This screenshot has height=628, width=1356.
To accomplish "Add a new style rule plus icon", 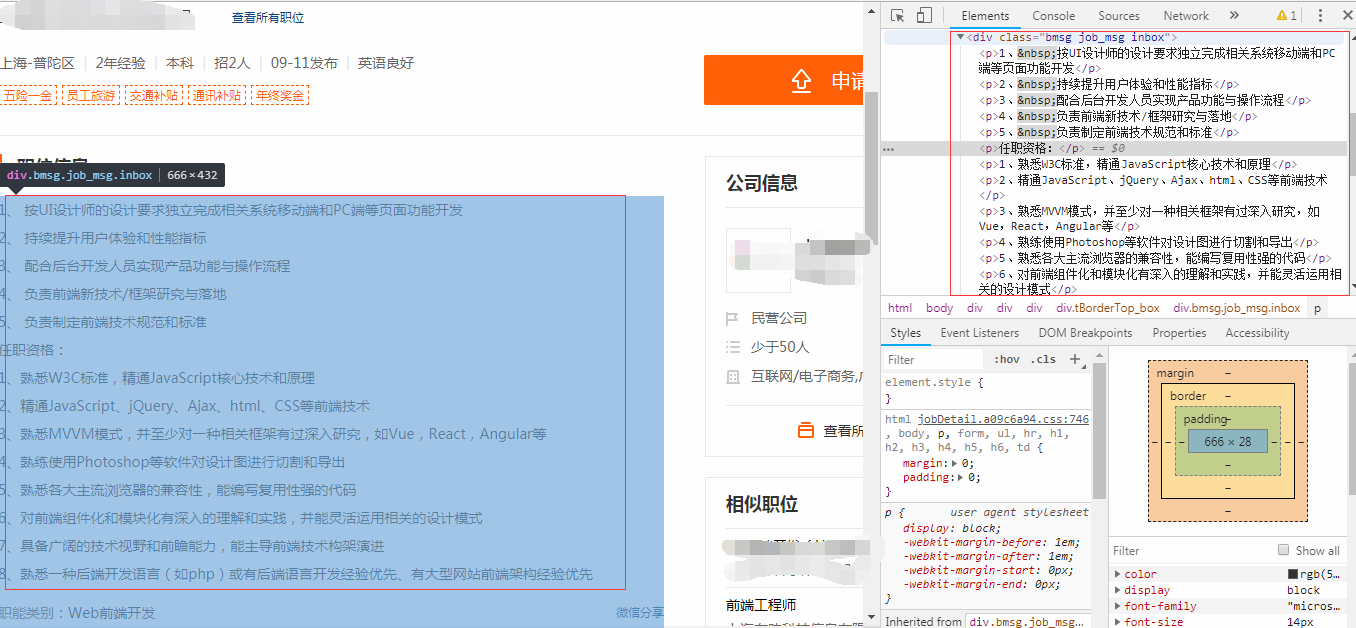I will click(x=1075, y=359).
